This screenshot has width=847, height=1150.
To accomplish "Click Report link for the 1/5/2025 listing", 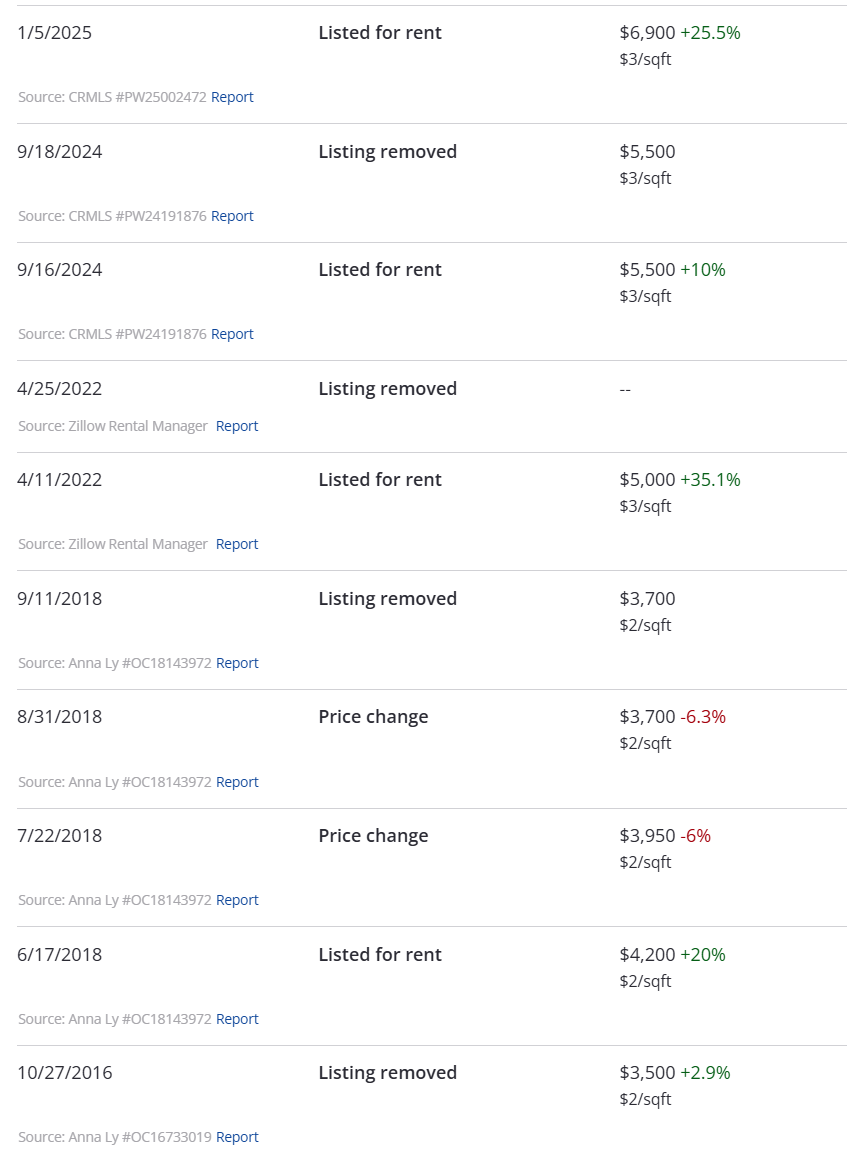I will (x=232, y=97).
